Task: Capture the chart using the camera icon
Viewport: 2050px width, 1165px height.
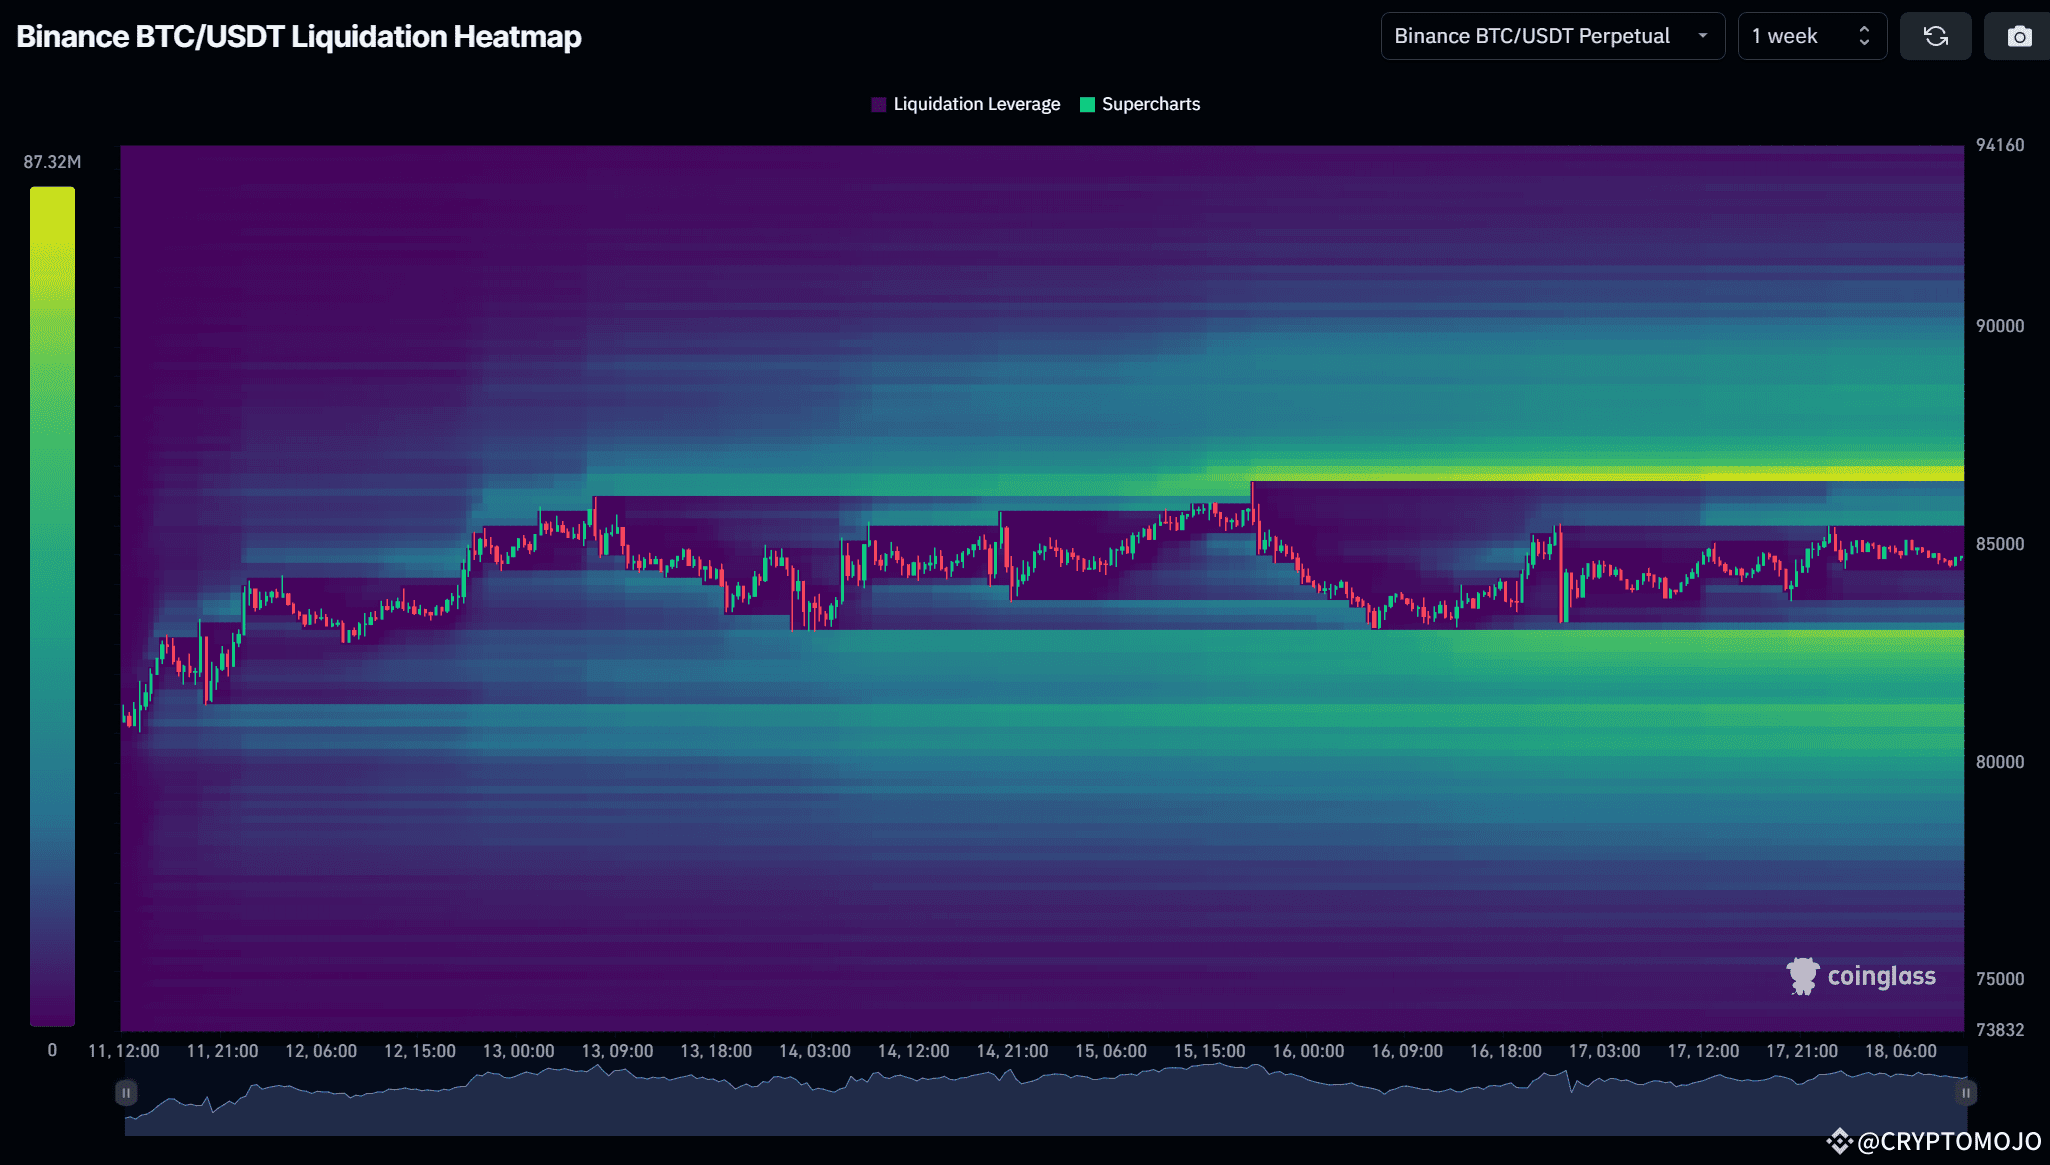Action: point(2018,36)
